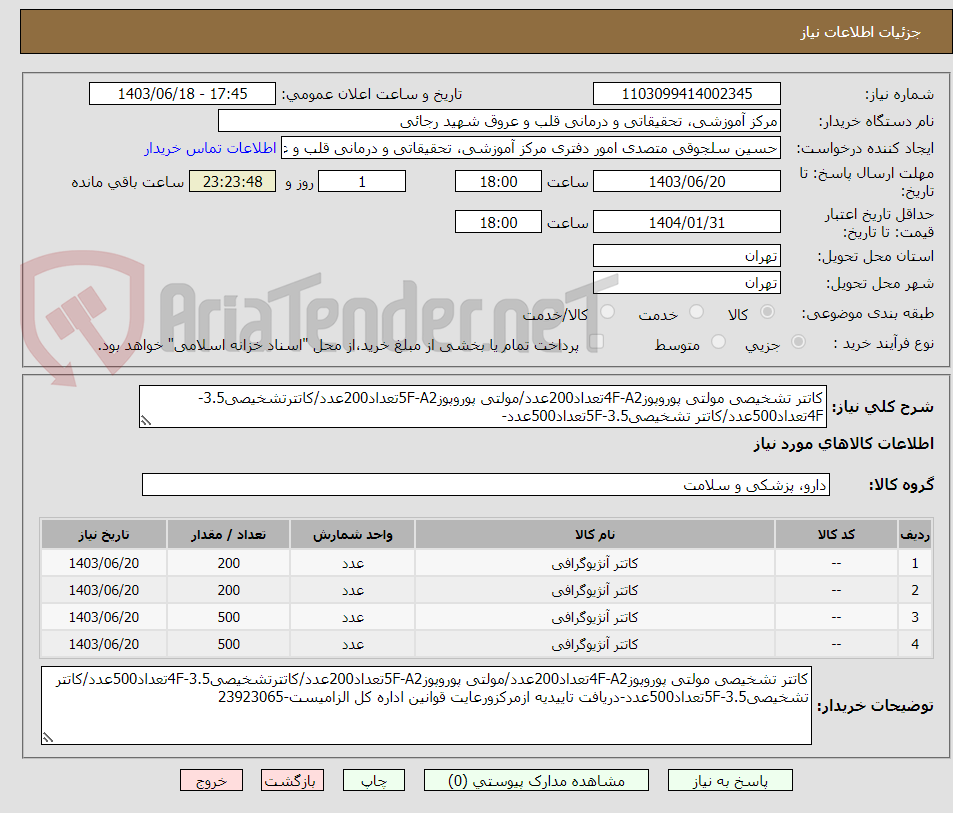This screenshot has width=953, height=813.
Task: Select the جزیی purchase type radio
Action: click(x=799, y=342)
